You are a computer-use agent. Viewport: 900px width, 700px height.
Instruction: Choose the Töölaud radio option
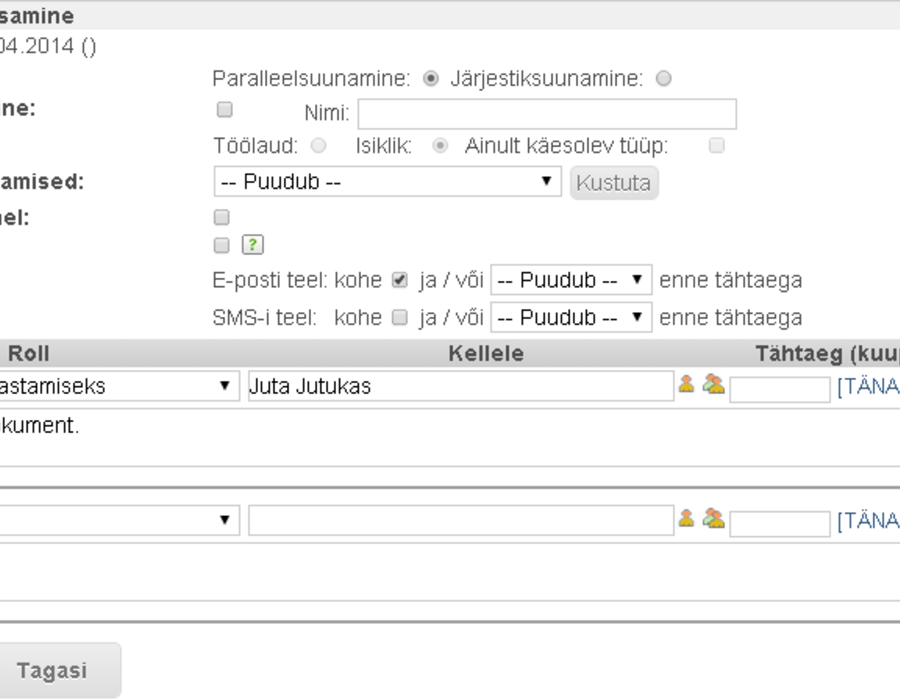pyautogui.click(x=318, y=146)
